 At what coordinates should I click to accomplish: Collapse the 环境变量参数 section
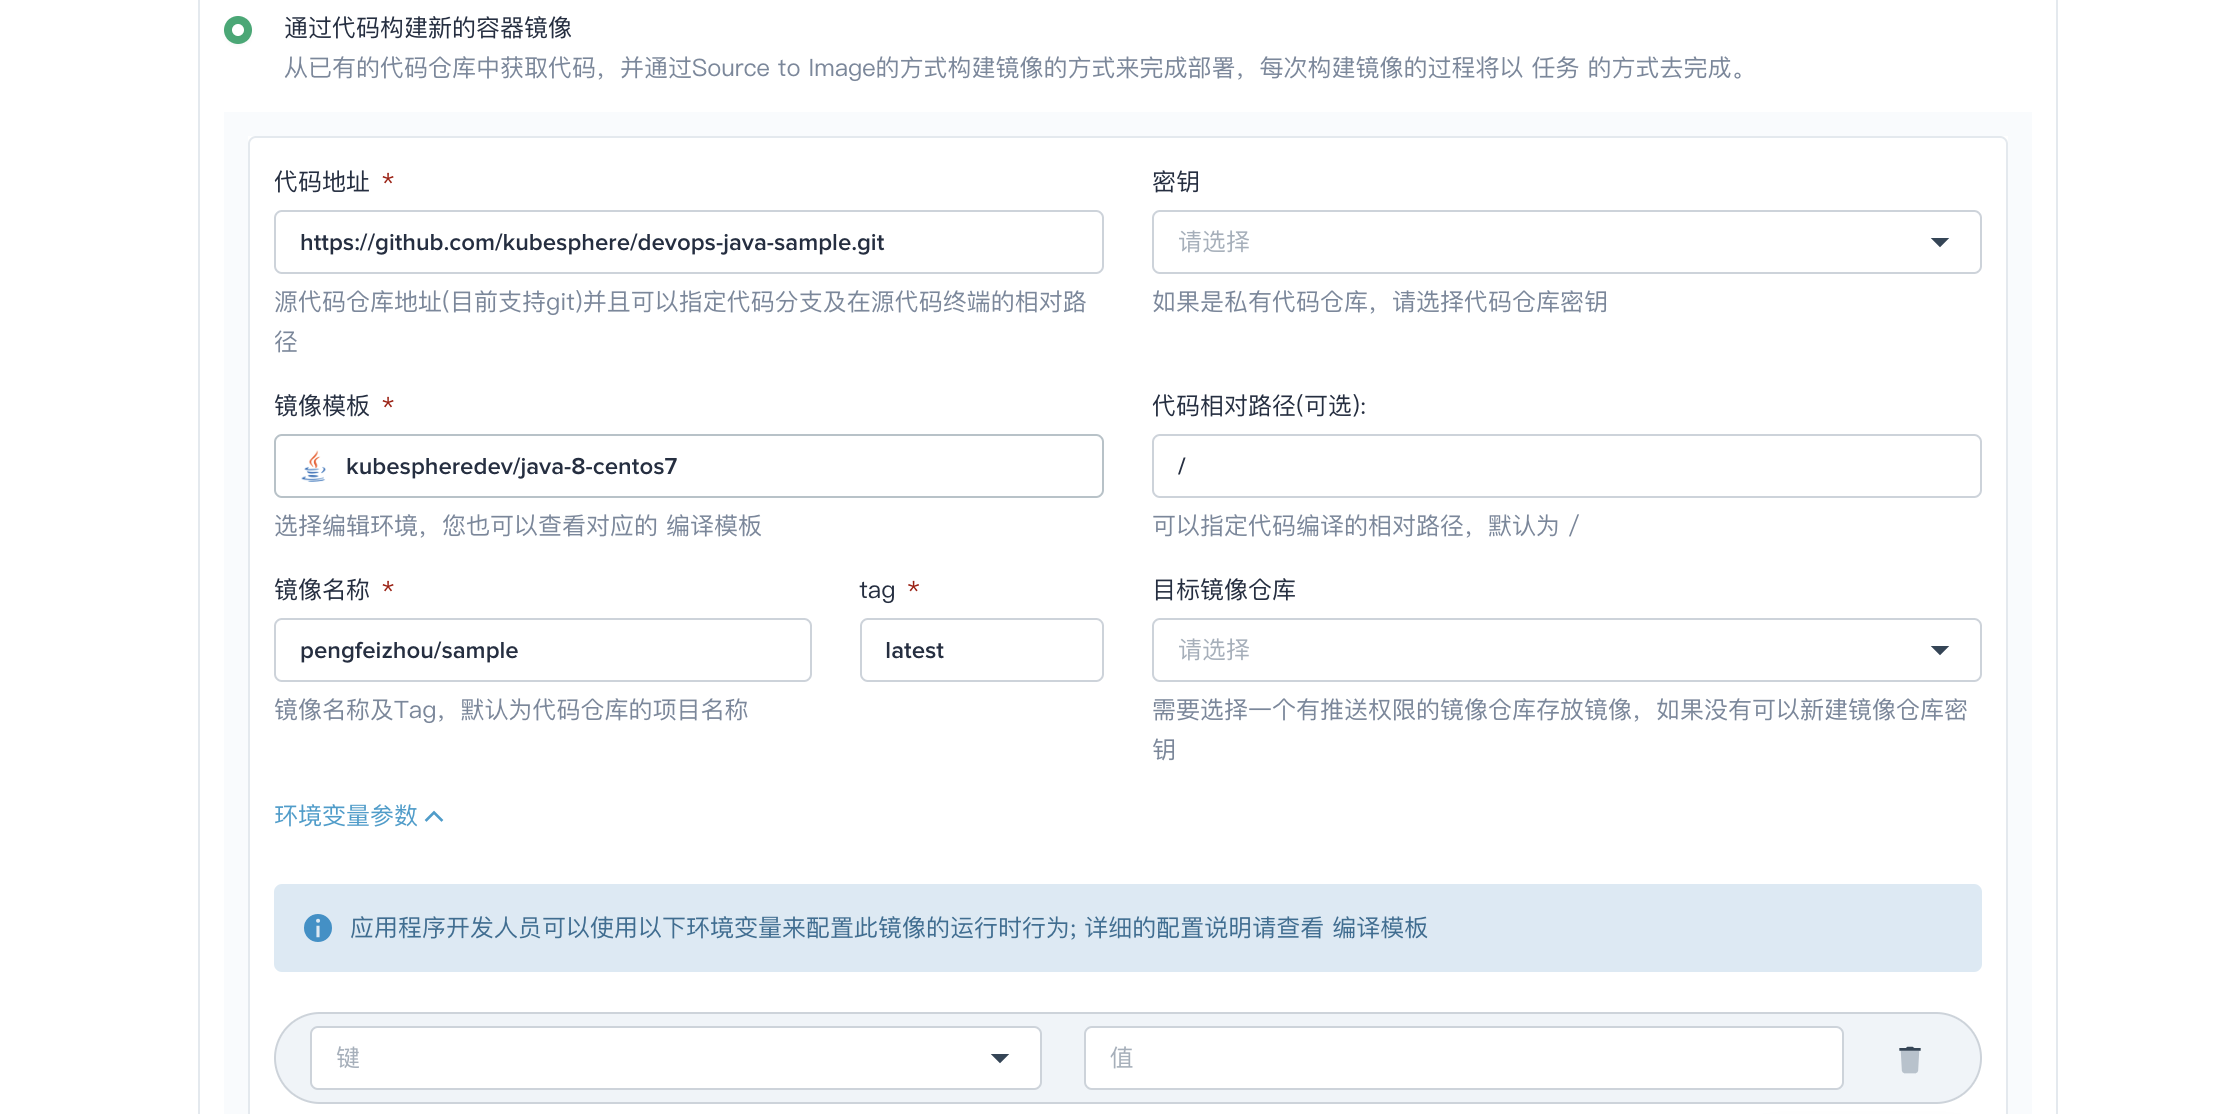click(x=358, y=816)
